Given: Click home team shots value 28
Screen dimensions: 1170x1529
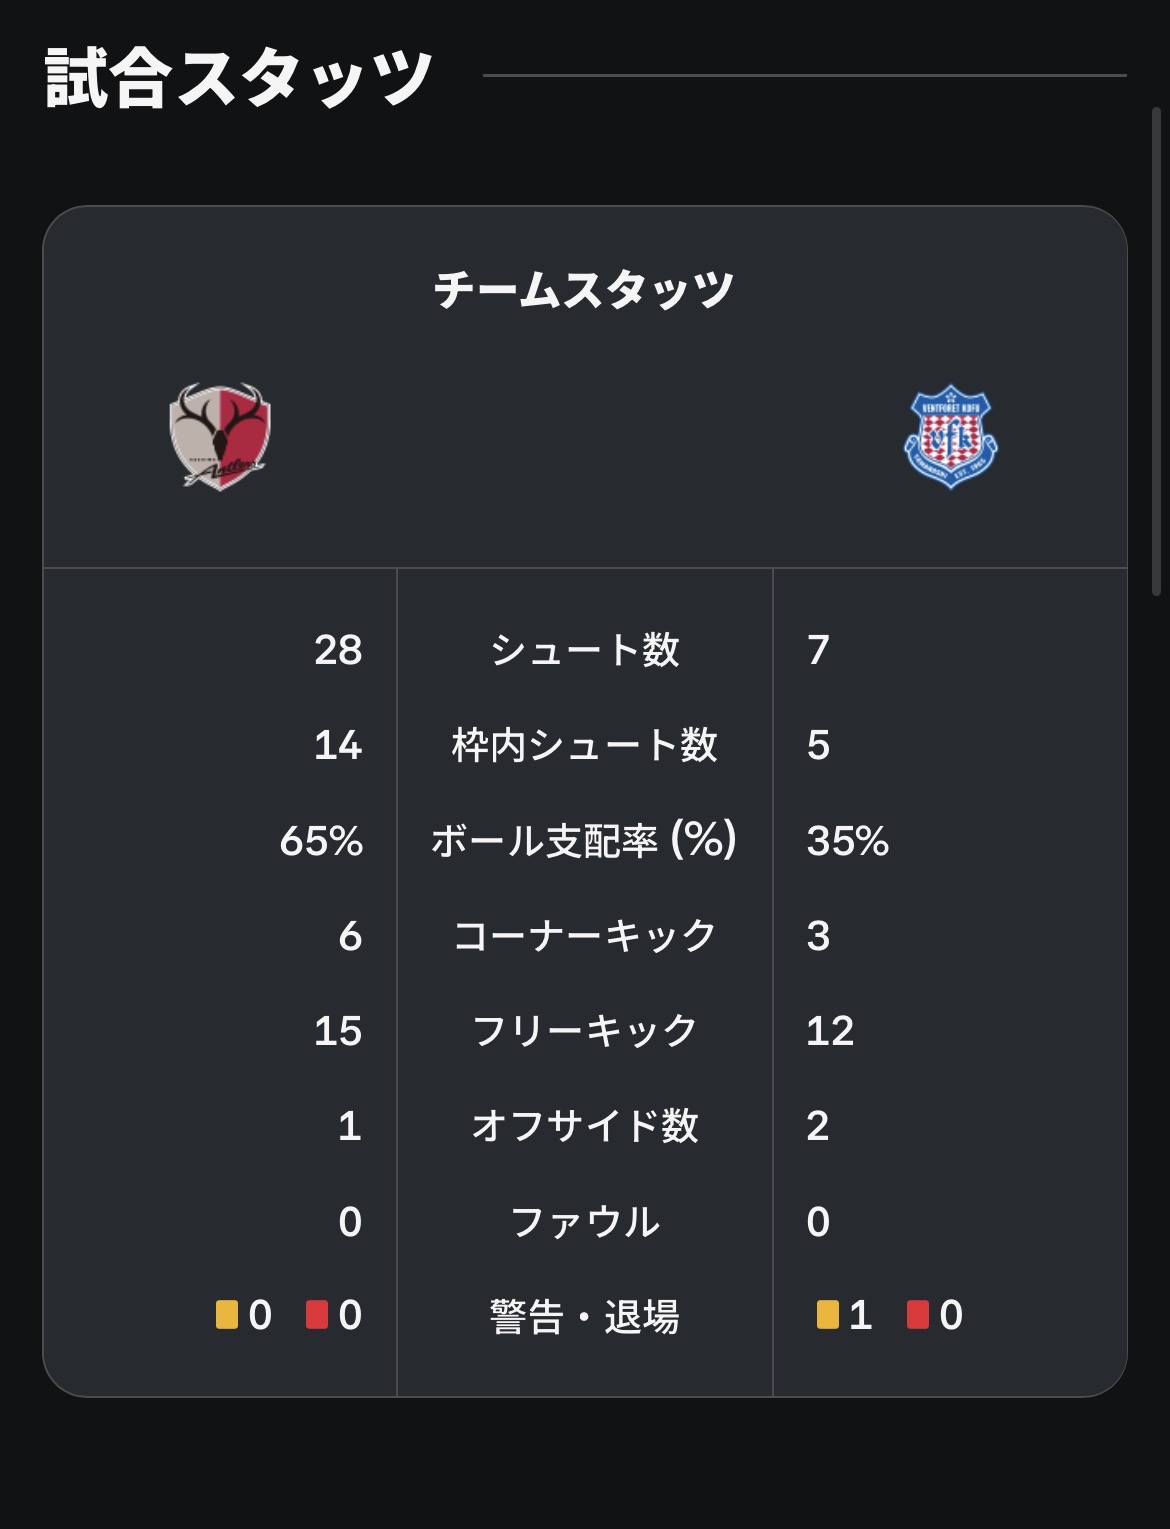Looking at the screenshot, I should coord(338,650).
